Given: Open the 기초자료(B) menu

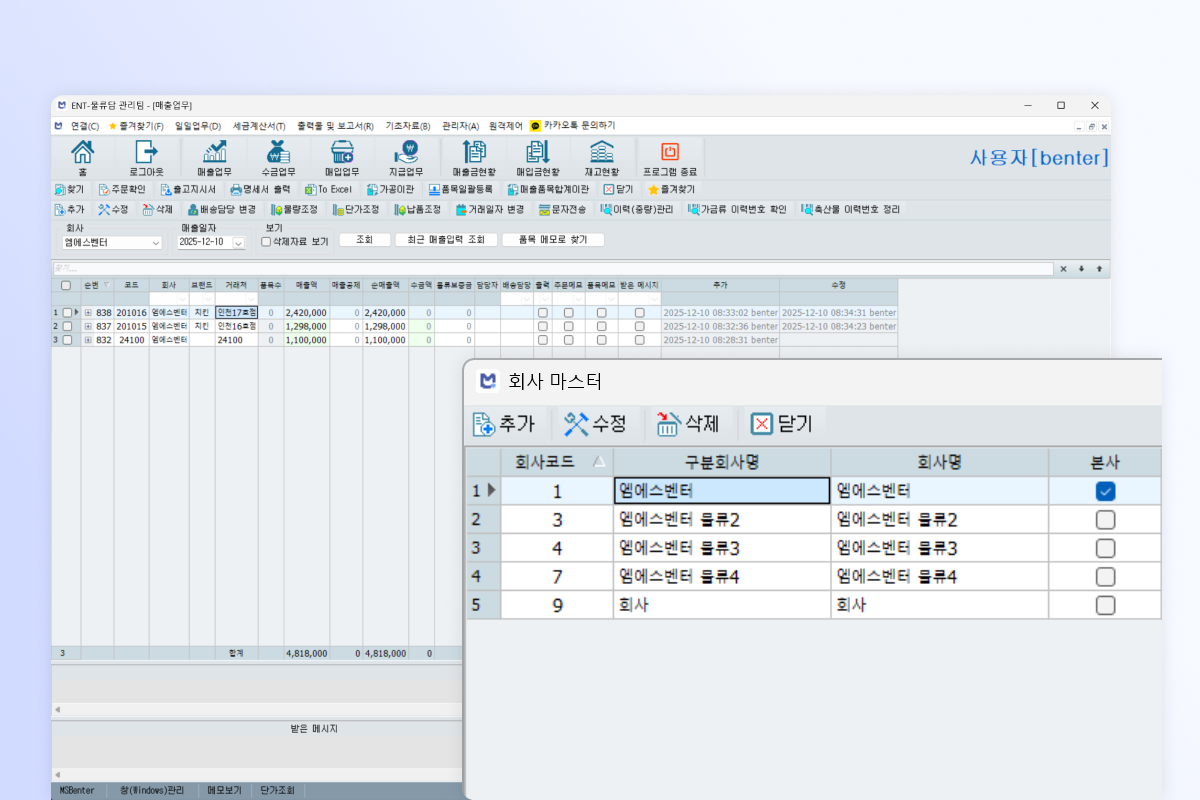Looking at the screenshot, I should (407, 125).
